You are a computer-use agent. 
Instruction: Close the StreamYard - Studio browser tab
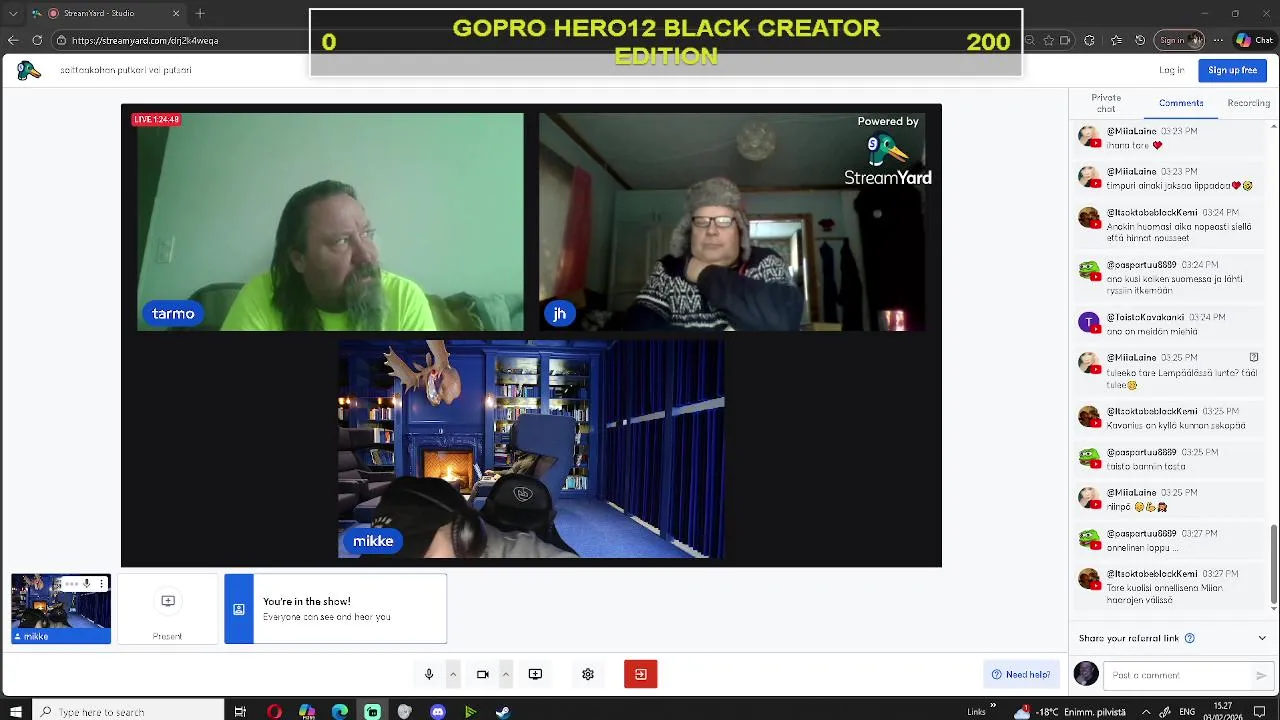pyautogui.click(x=176, y=13)
